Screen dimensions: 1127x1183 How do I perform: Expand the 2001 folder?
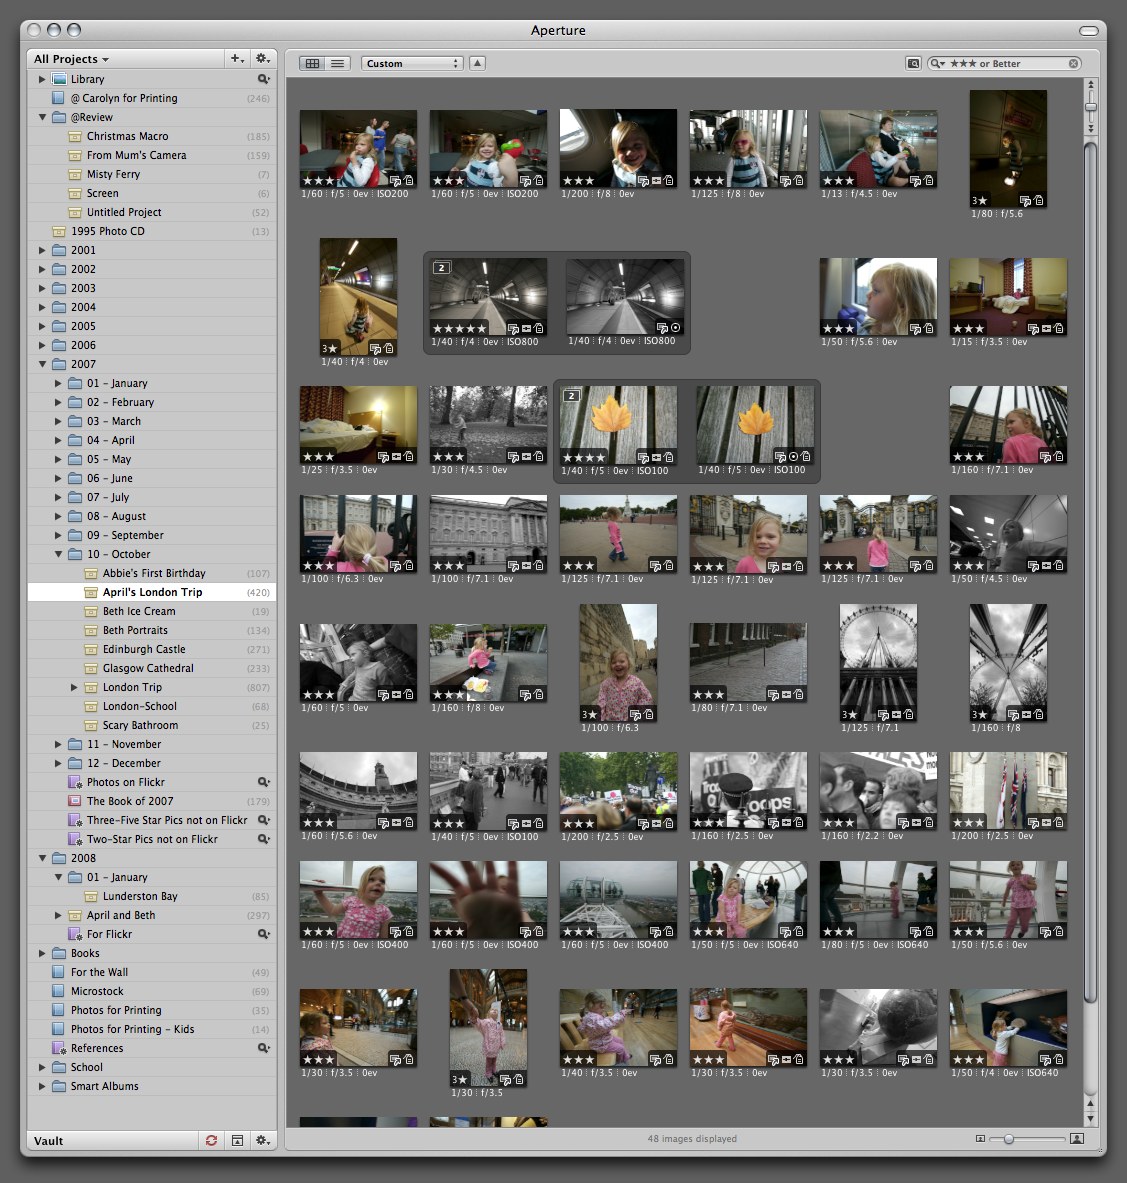coord(42,250)
